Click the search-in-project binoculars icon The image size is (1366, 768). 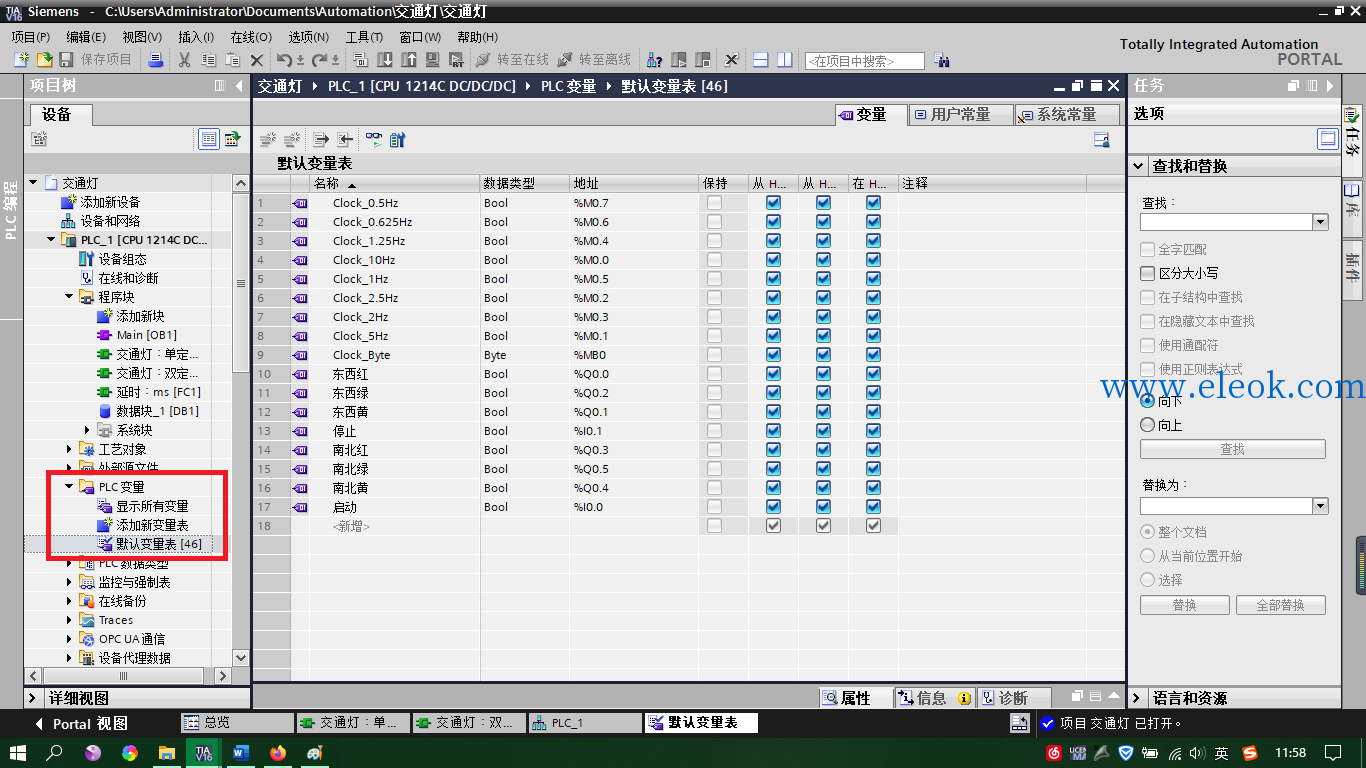pyautogui.click(x=941, y=60)
